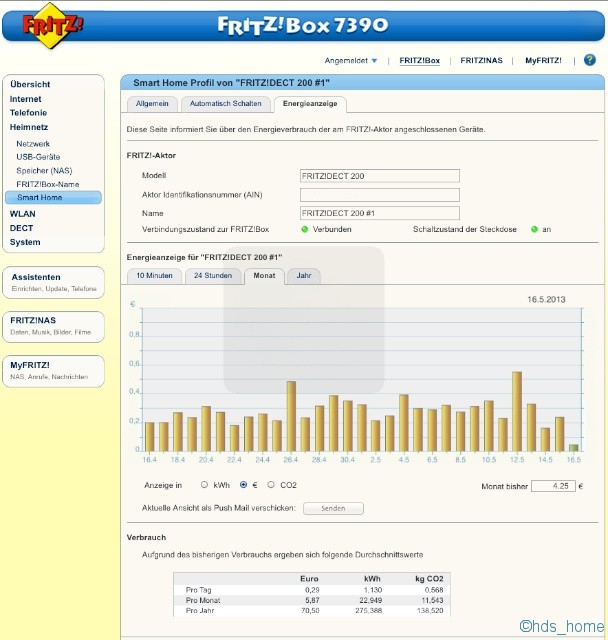Open the System menu
This screenshot has height=640, width=608.
[25, 242]
